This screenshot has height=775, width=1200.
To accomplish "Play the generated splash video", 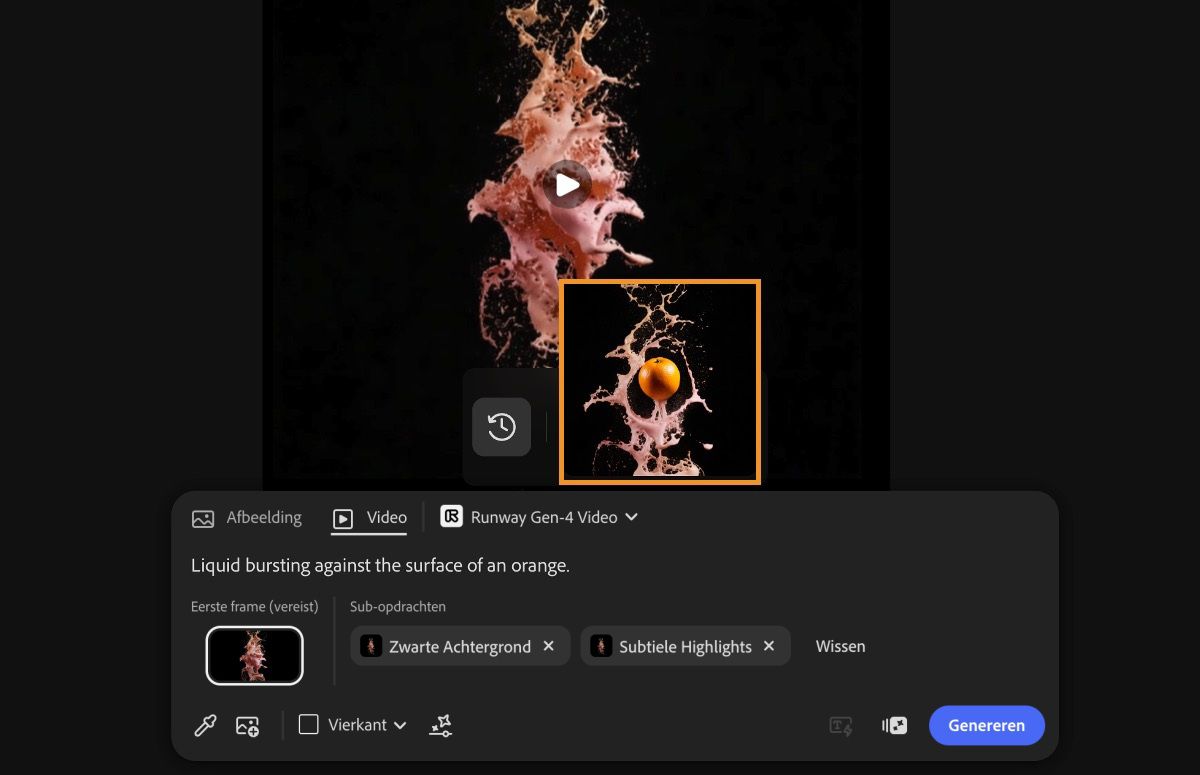I will [x=567, y=184].
